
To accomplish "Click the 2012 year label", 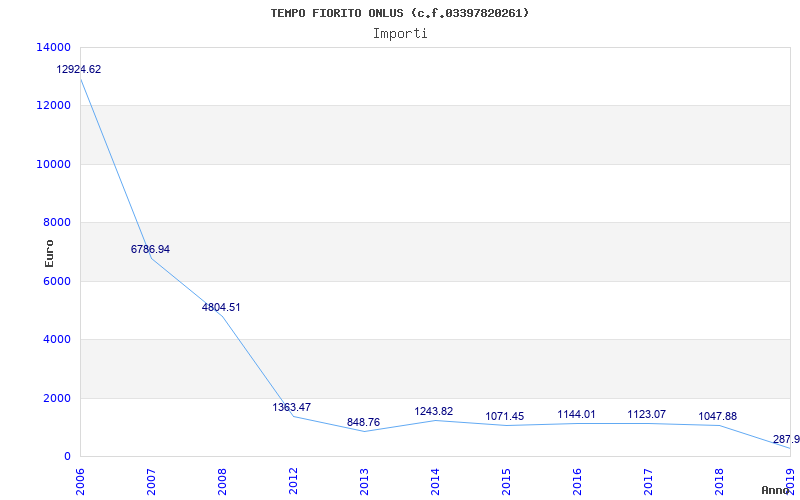I will coord(293,481).
